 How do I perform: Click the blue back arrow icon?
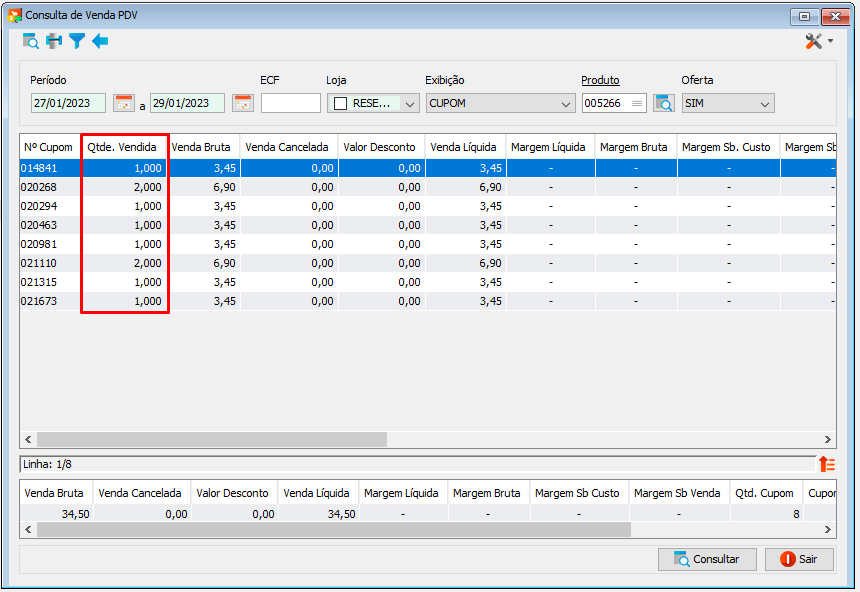100,41
